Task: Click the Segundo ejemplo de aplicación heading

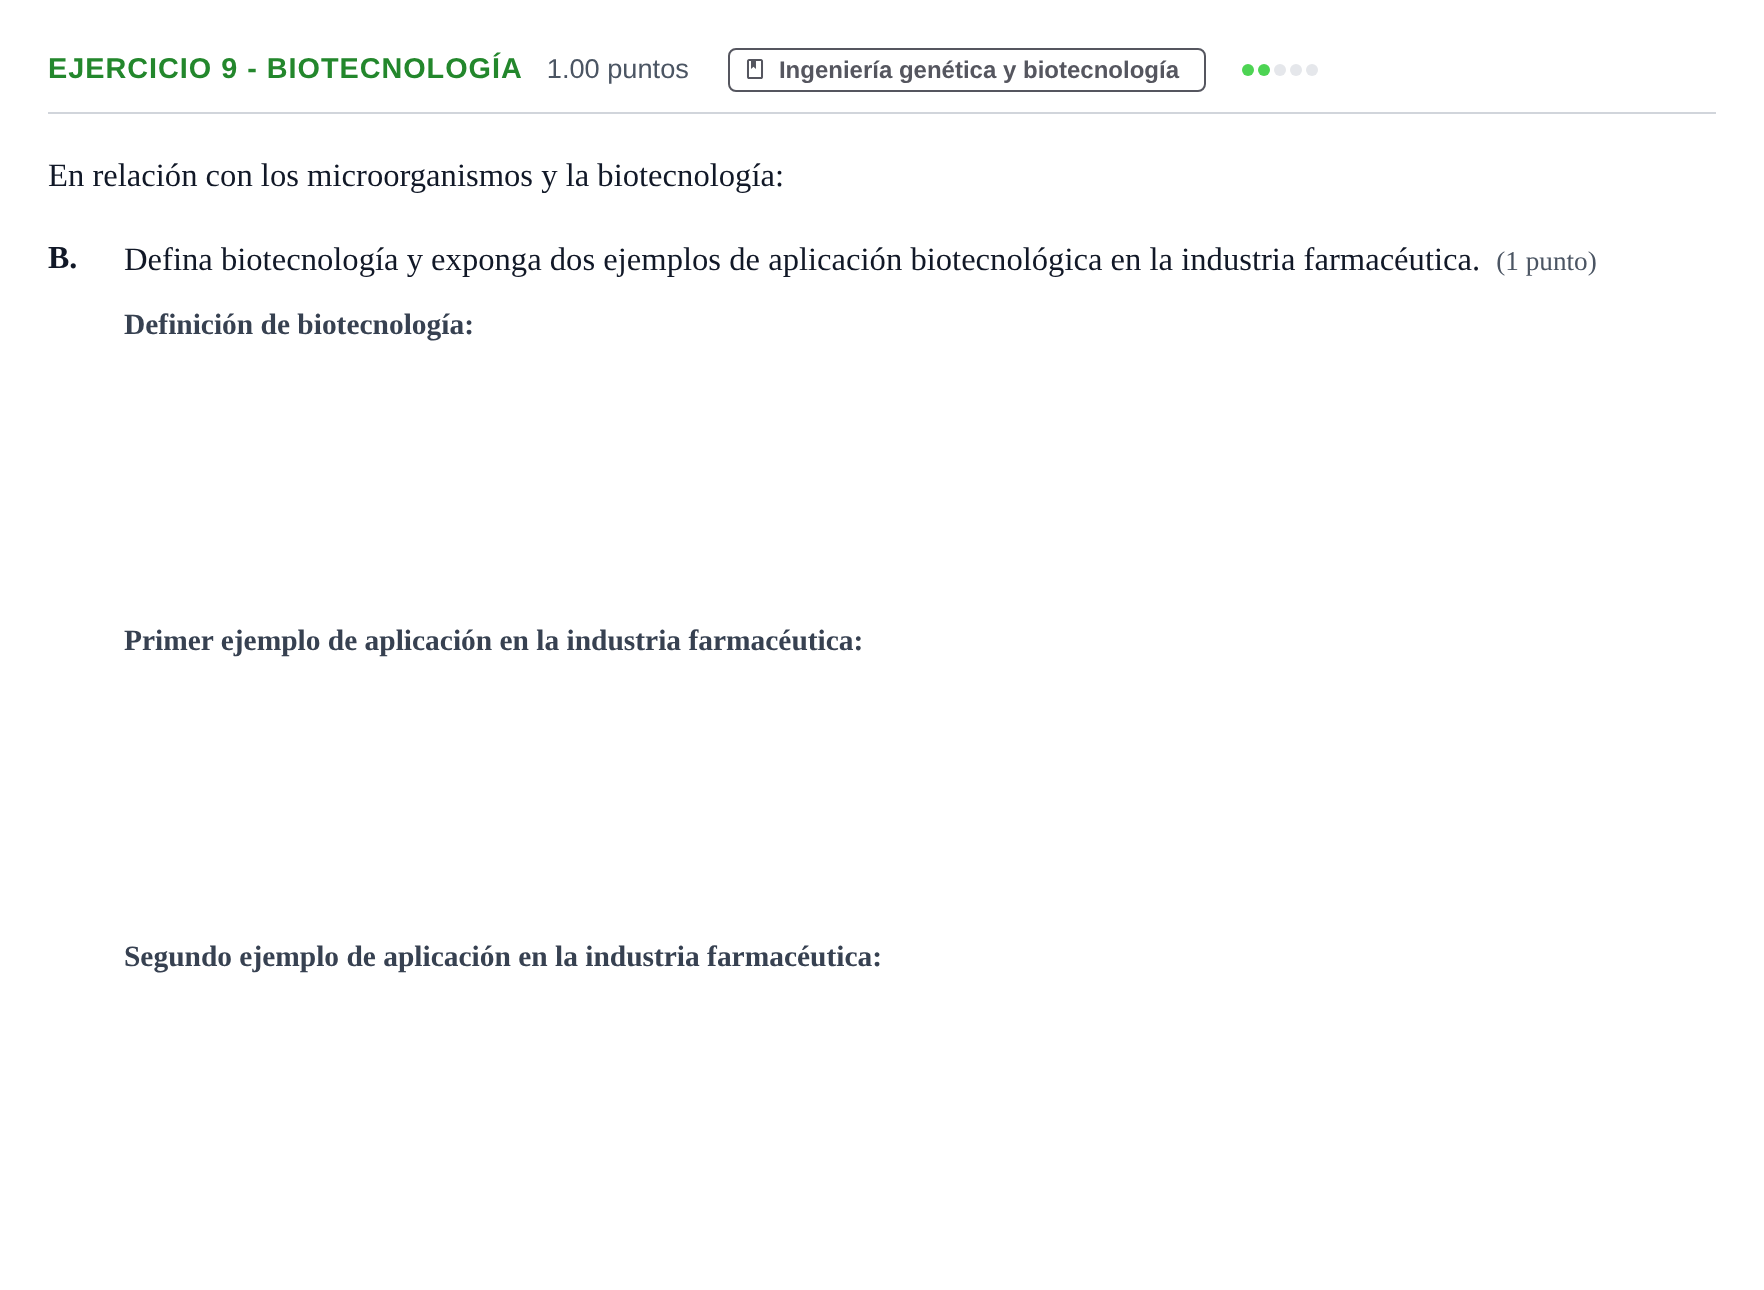Action: click(x=502, y=957)
